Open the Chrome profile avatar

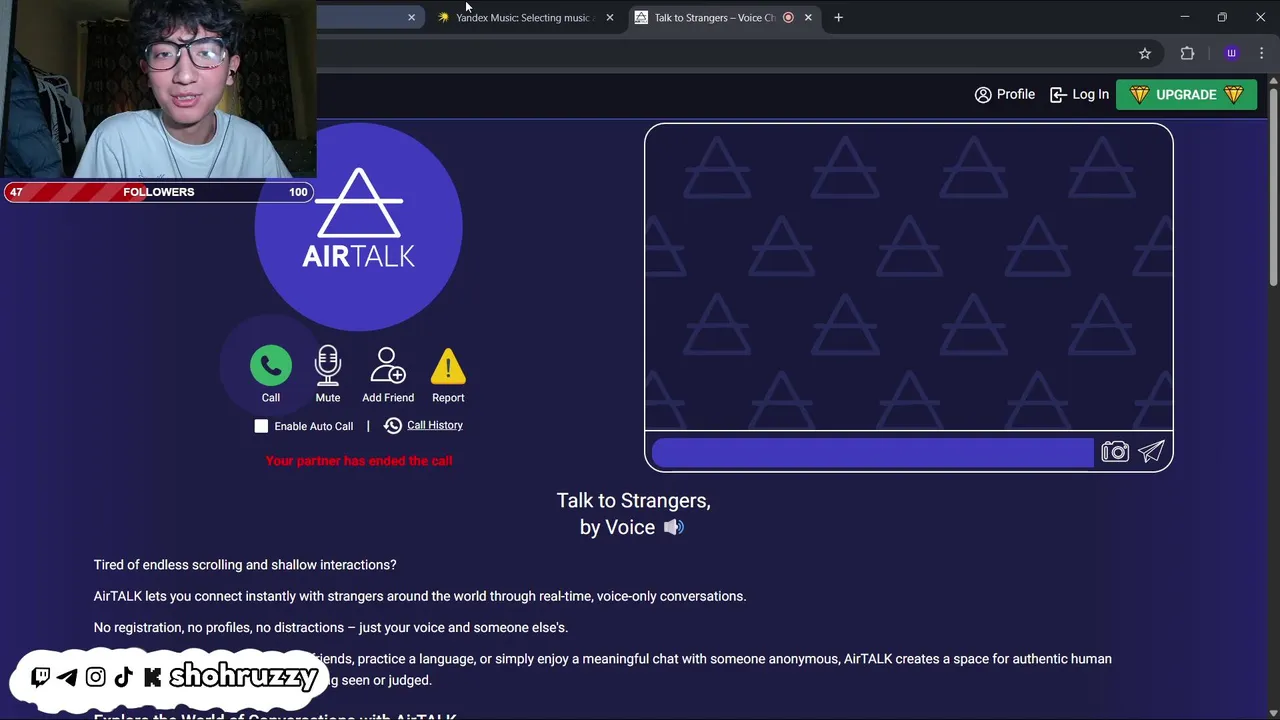[x=1231, y=53]
